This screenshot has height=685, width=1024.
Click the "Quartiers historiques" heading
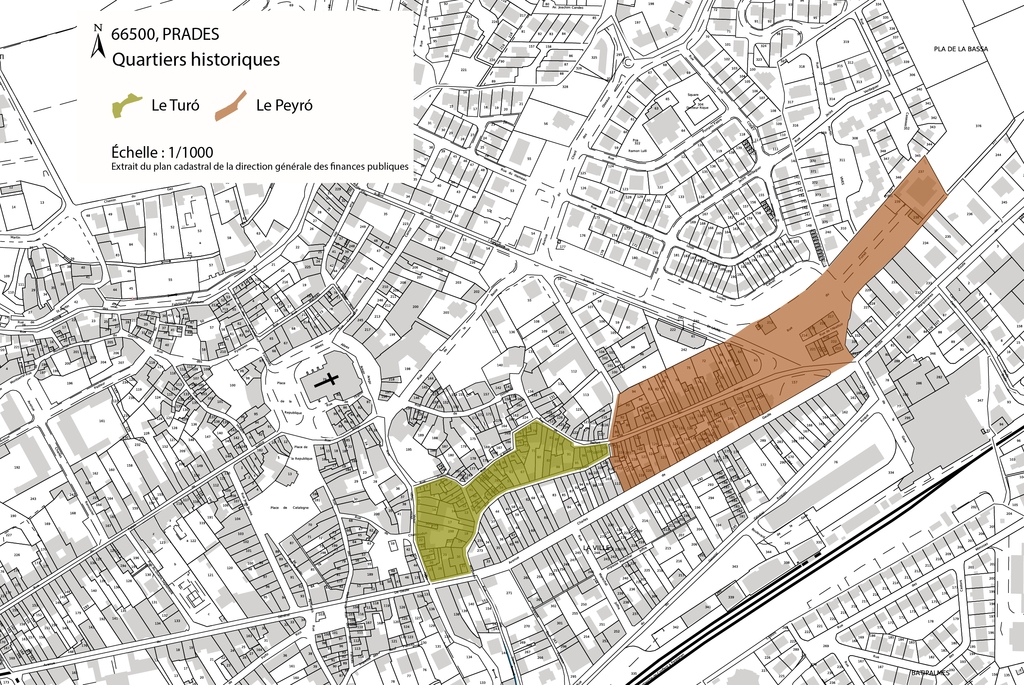click(x=196, y=59)
